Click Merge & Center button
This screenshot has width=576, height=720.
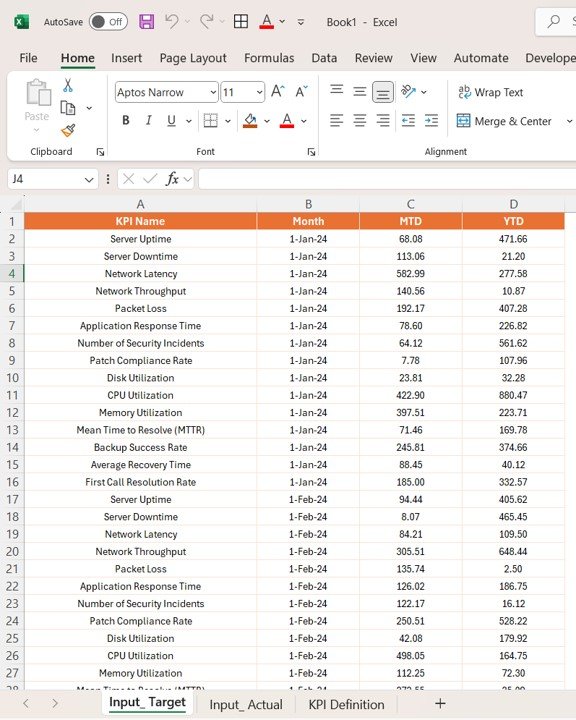tap(504, 121)
